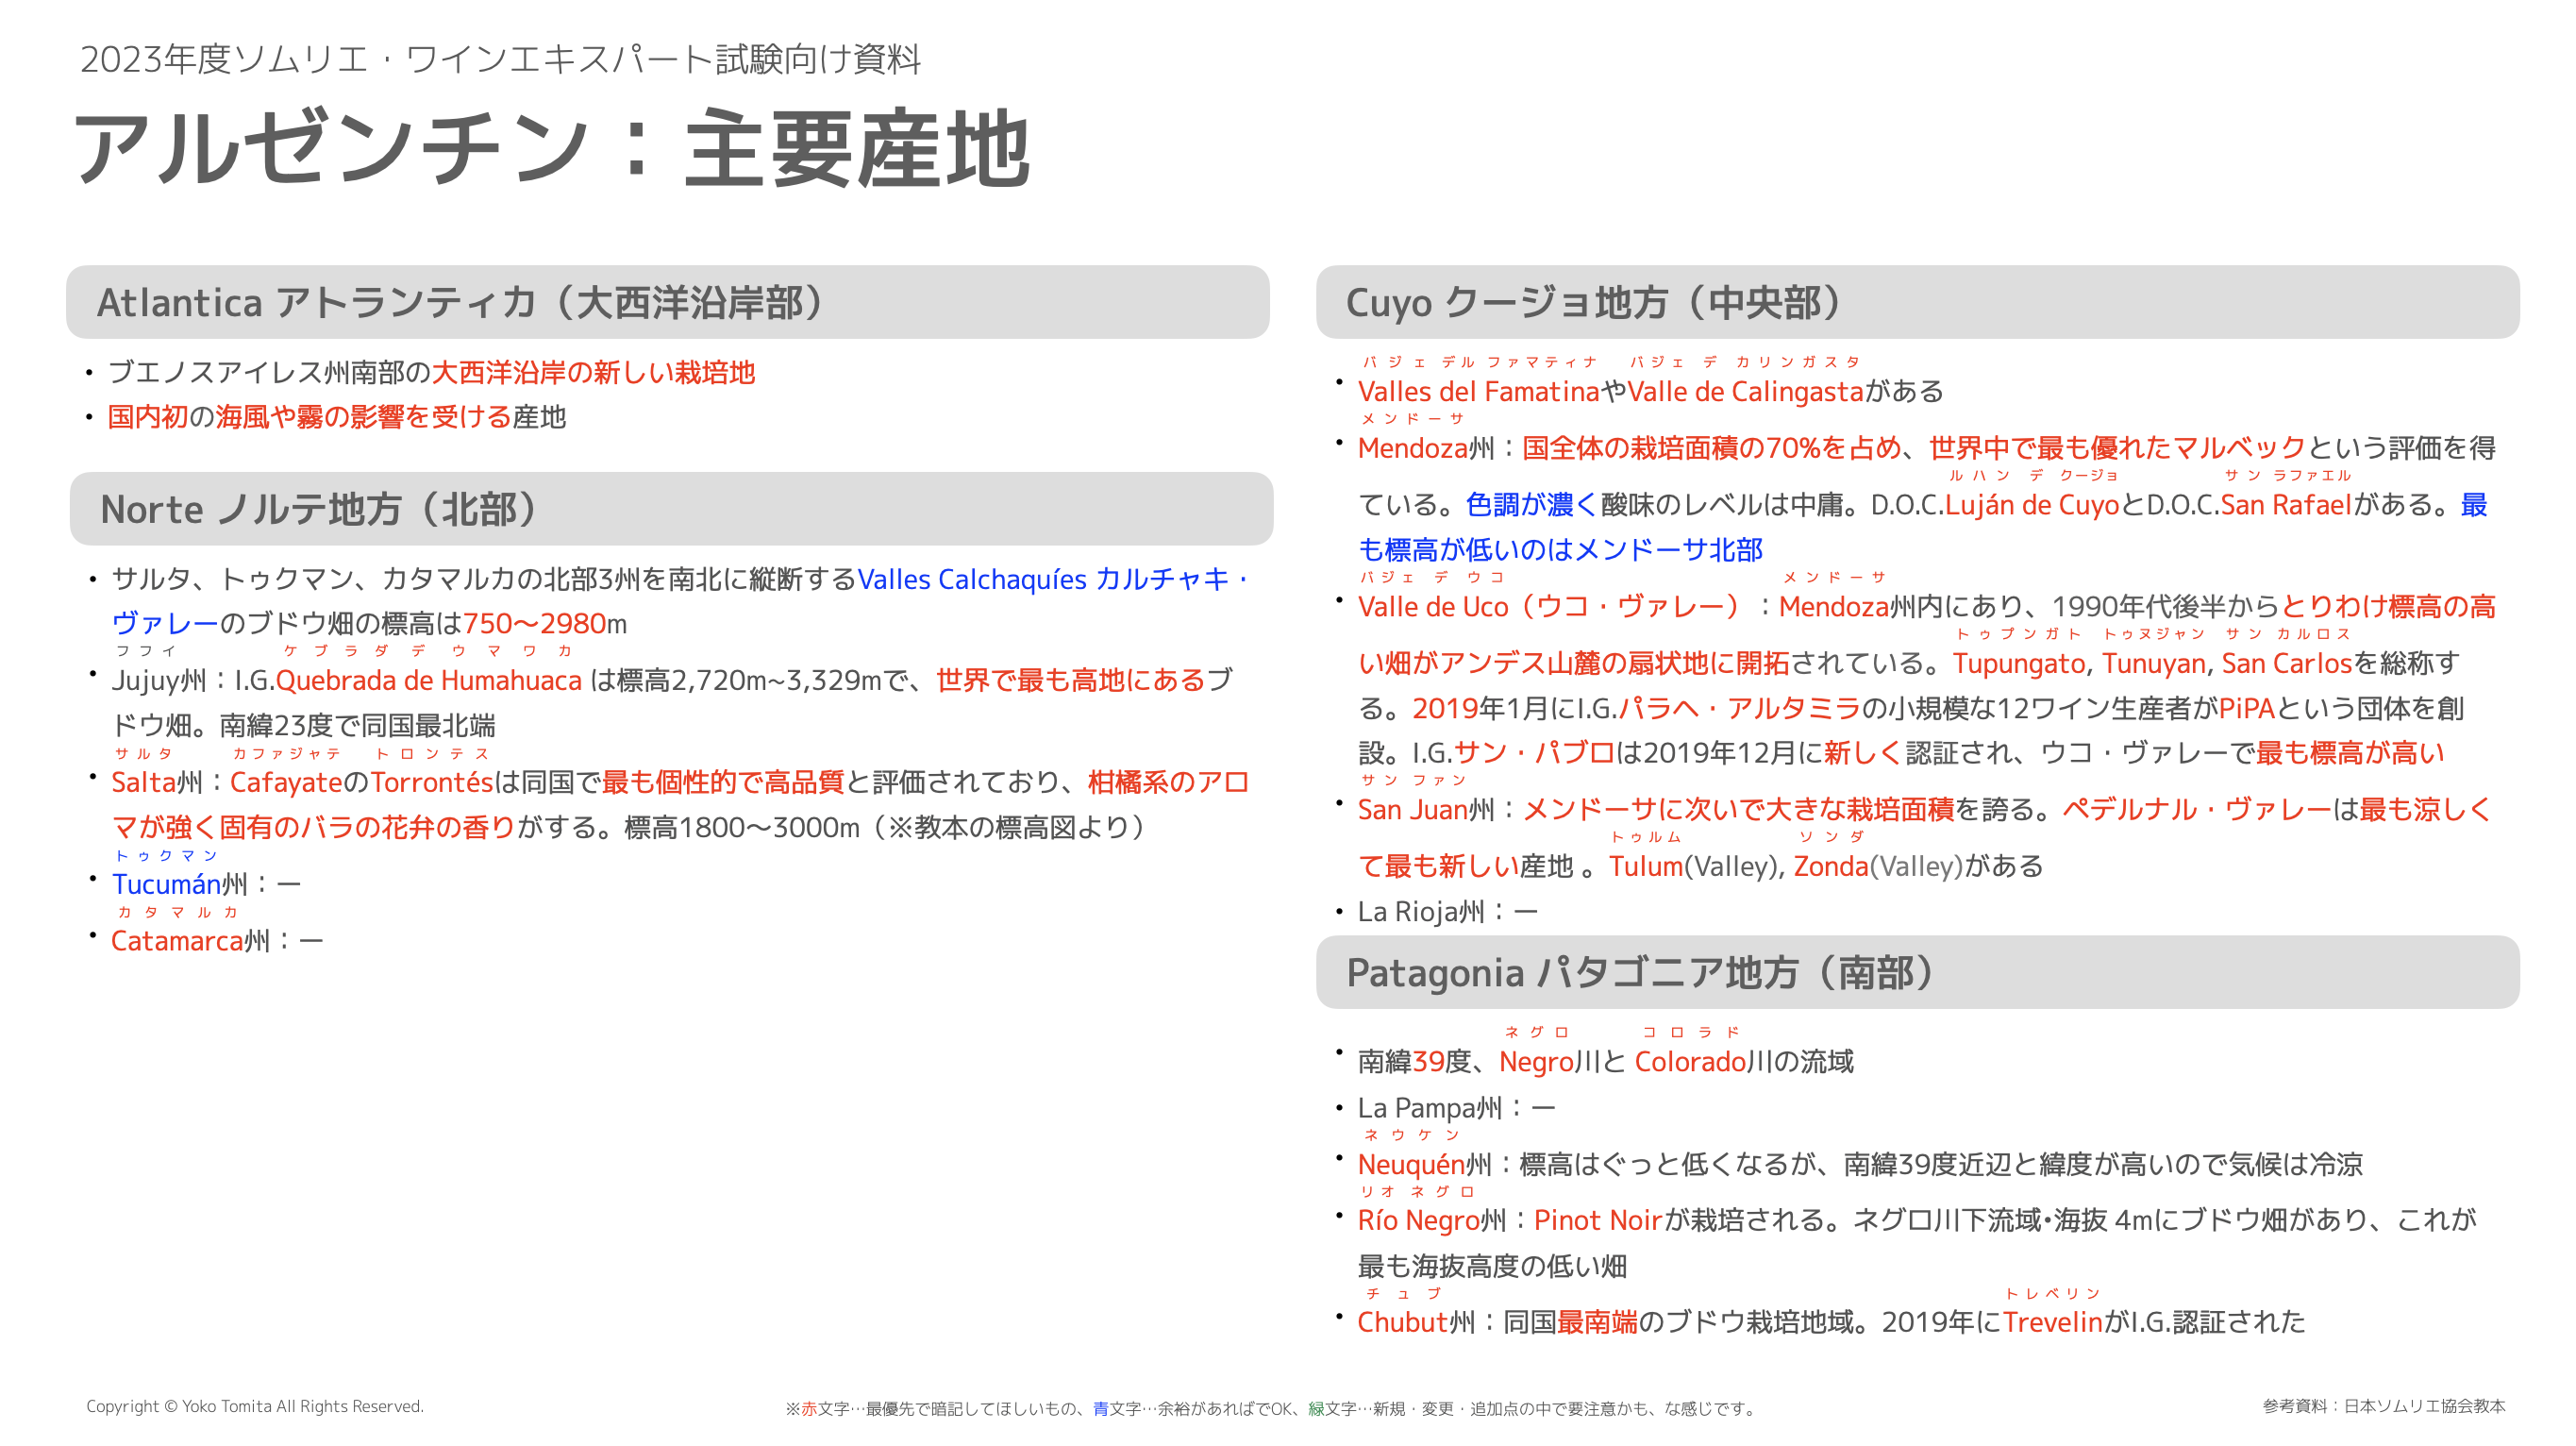Click the red text Valles del Famatina
2576x1446 pixels.
pos(1478,392)
